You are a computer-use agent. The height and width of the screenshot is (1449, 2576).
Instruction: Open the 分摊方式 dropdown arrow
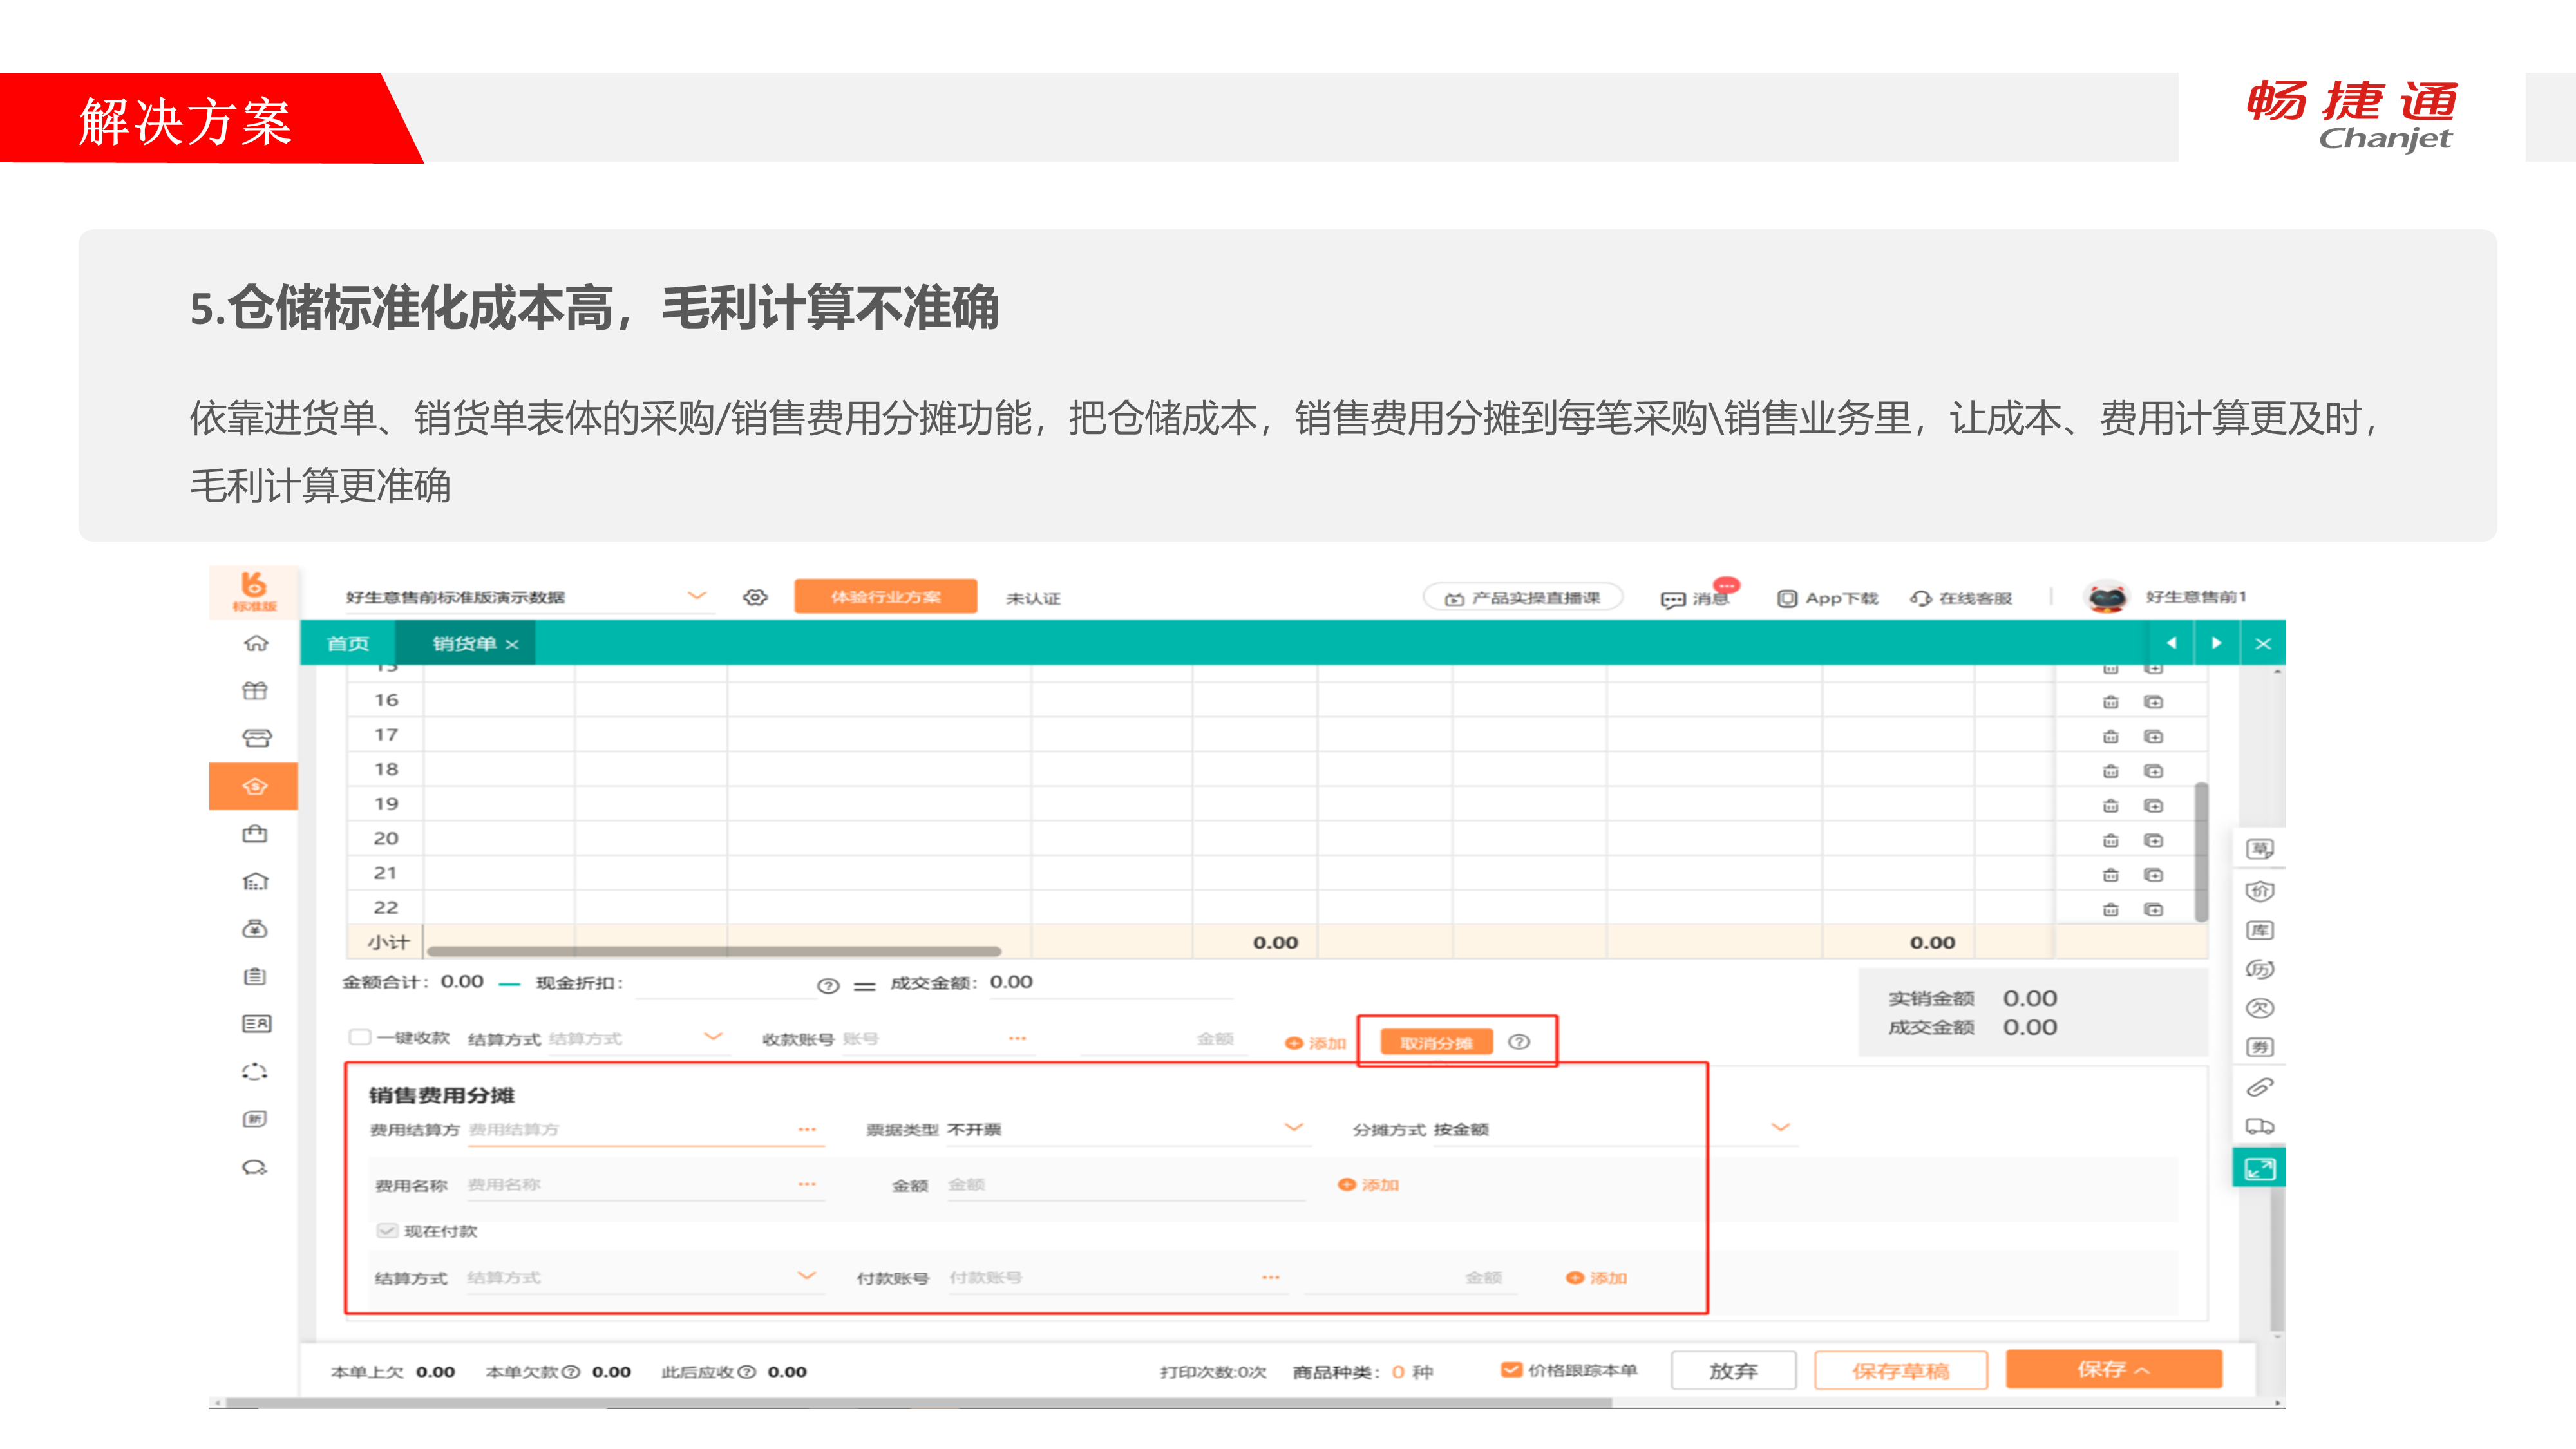(x=1780, y=1128)
